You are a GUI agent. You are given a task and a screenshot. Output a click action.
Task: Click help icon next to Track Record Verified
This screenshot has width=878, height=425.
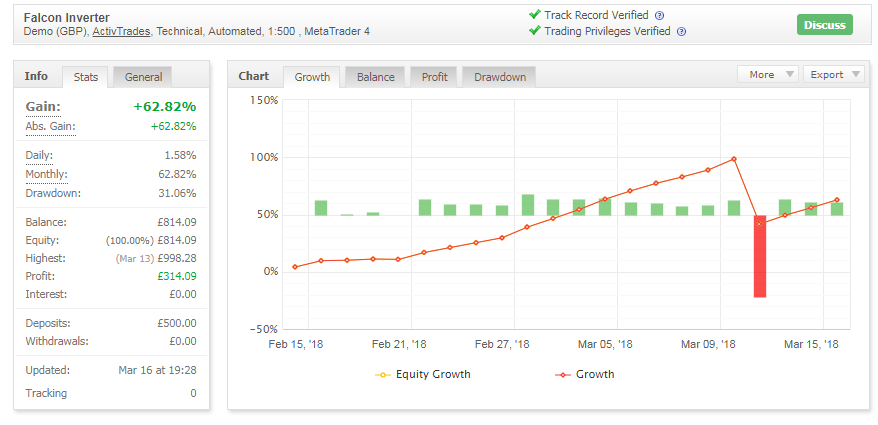pyautogui.click(x=659, y=16)
